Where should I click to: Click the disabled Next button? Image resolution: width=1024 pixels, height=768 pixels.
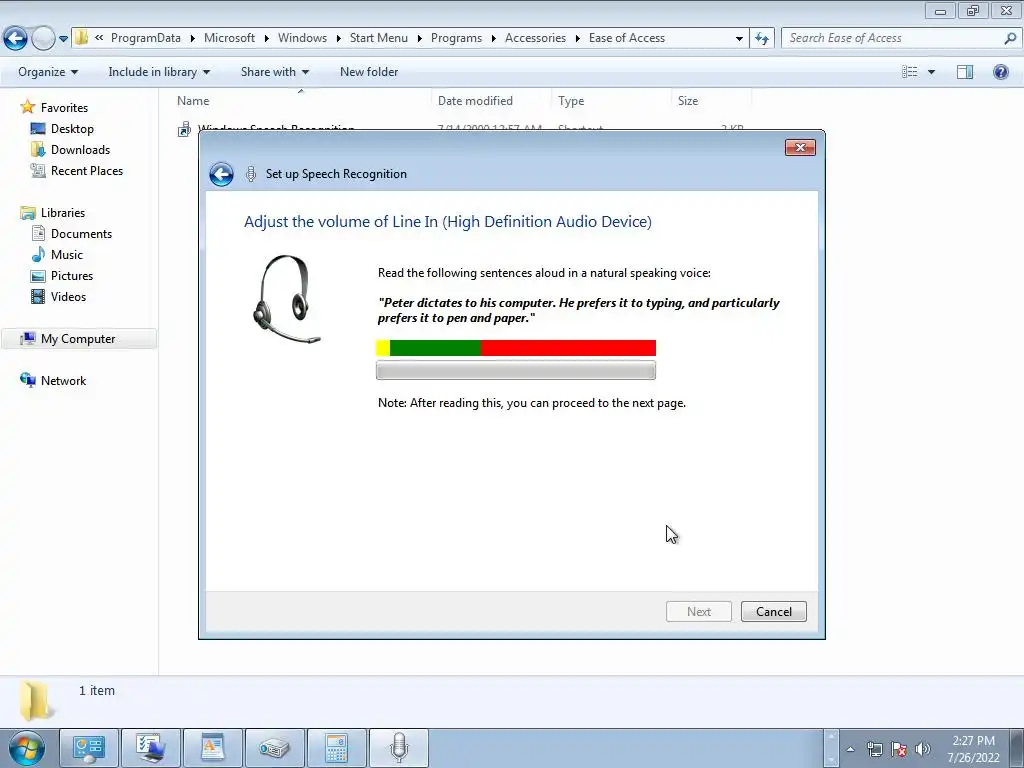699,612
